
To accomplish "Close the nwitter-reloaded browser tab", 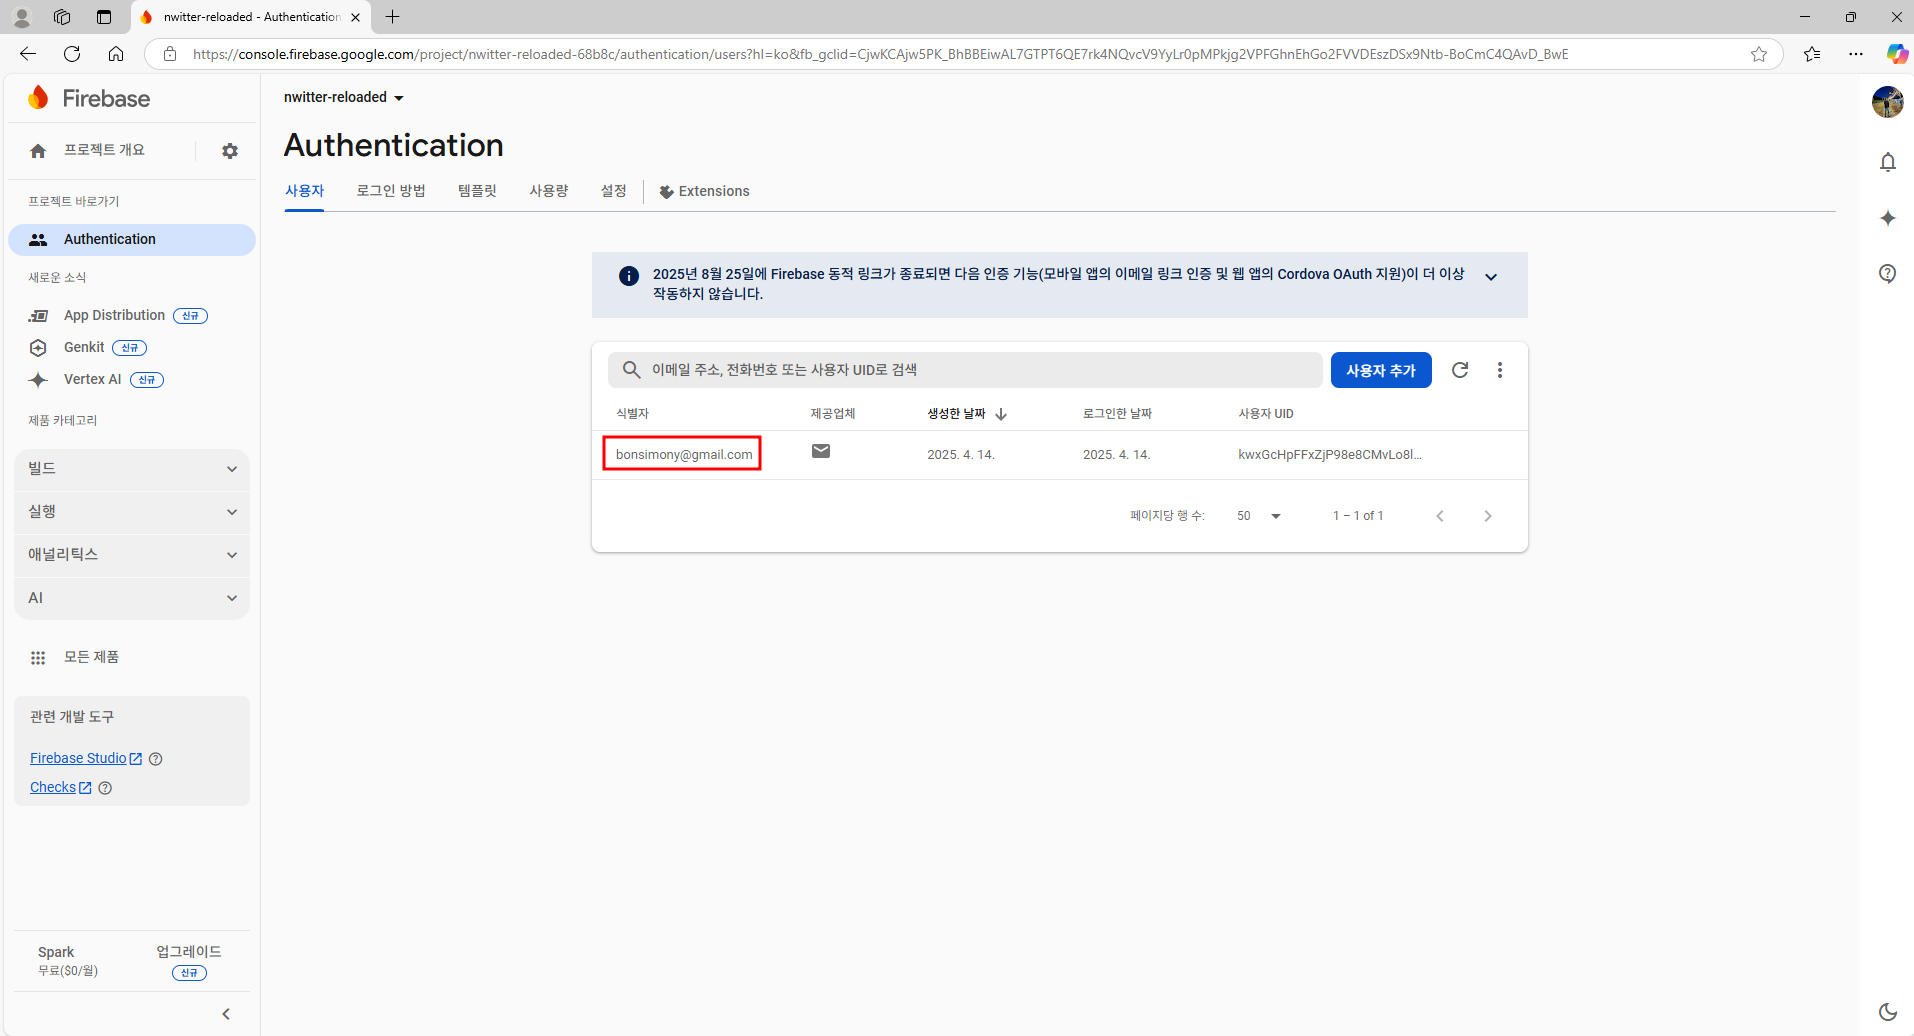I will click(x=356, y=17).
